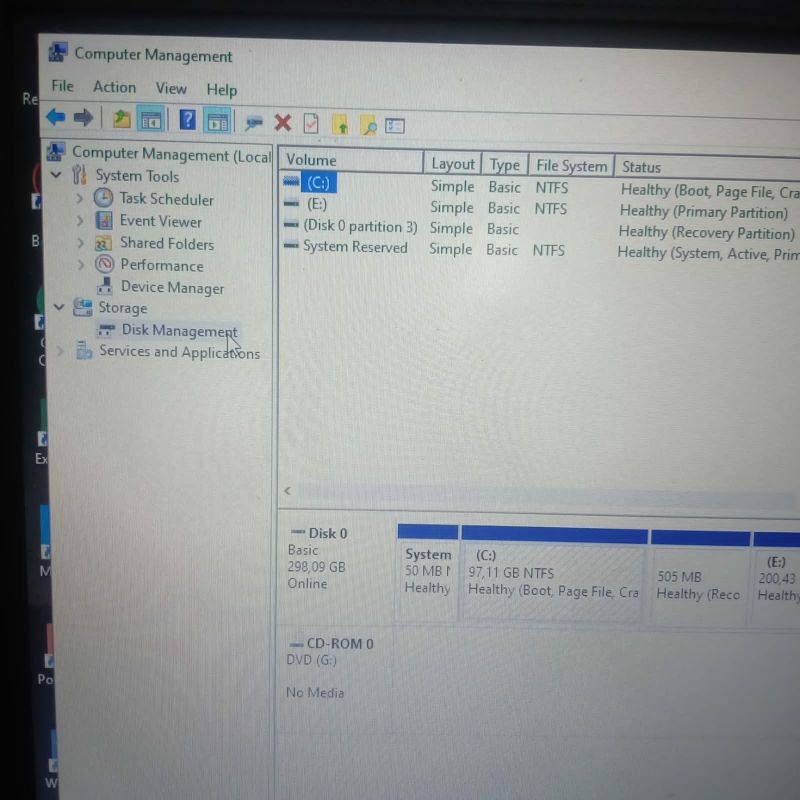
Task: Expand the Event Viewer node
Action: 80,220
